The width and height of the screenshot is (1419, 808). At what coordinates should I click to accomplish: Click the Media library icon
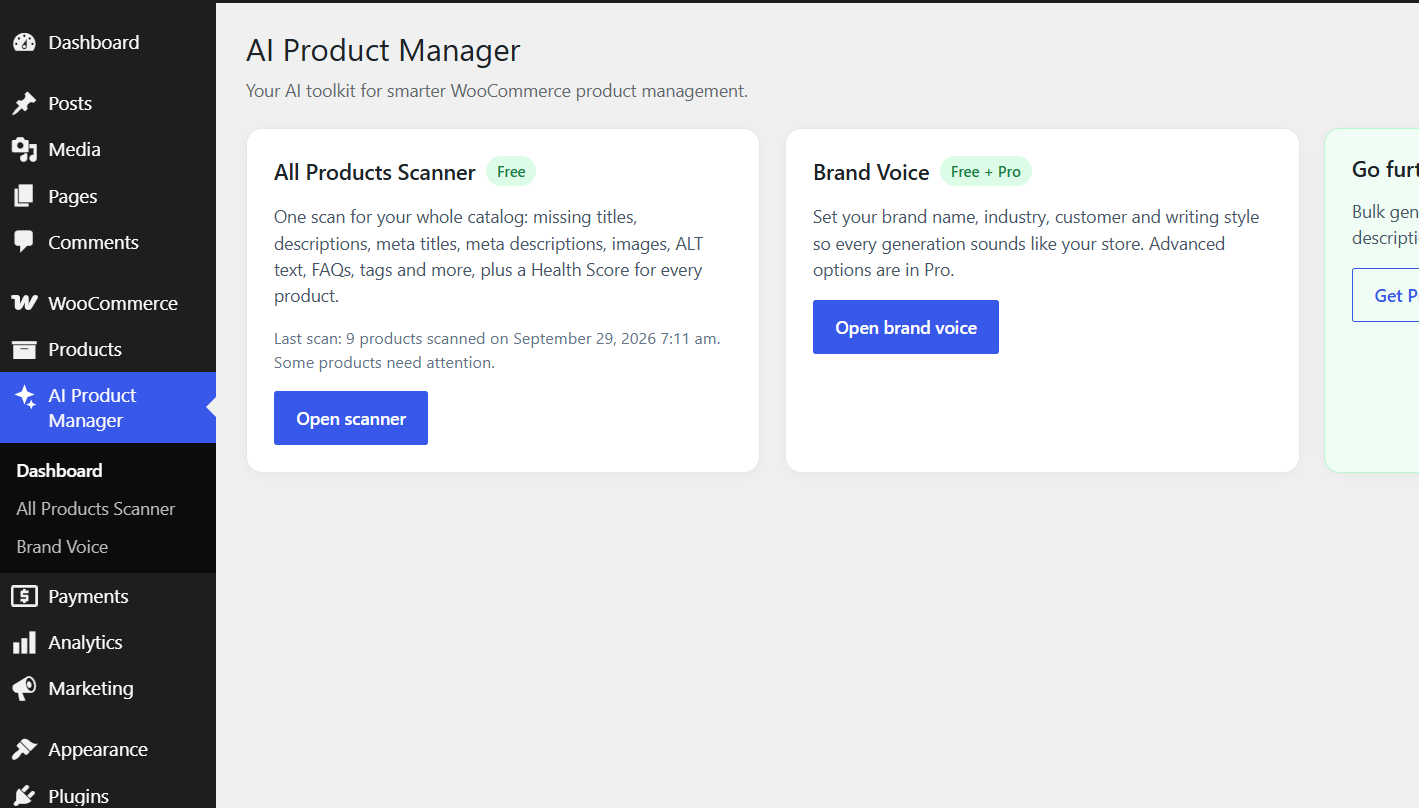pyautogui.click(x=24, y=150)
